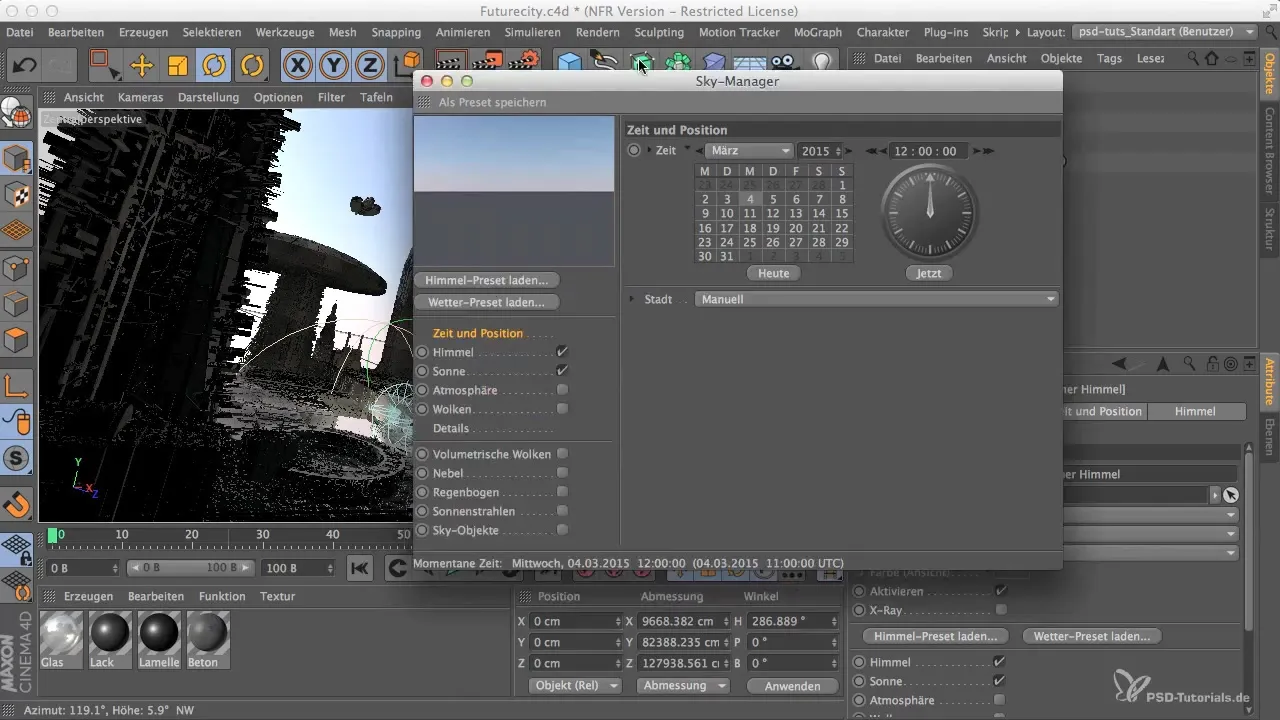Add a light with the bulb icon
This screenshot has width=1280, height=720.
pyautogui.click(x=822, y=62)
